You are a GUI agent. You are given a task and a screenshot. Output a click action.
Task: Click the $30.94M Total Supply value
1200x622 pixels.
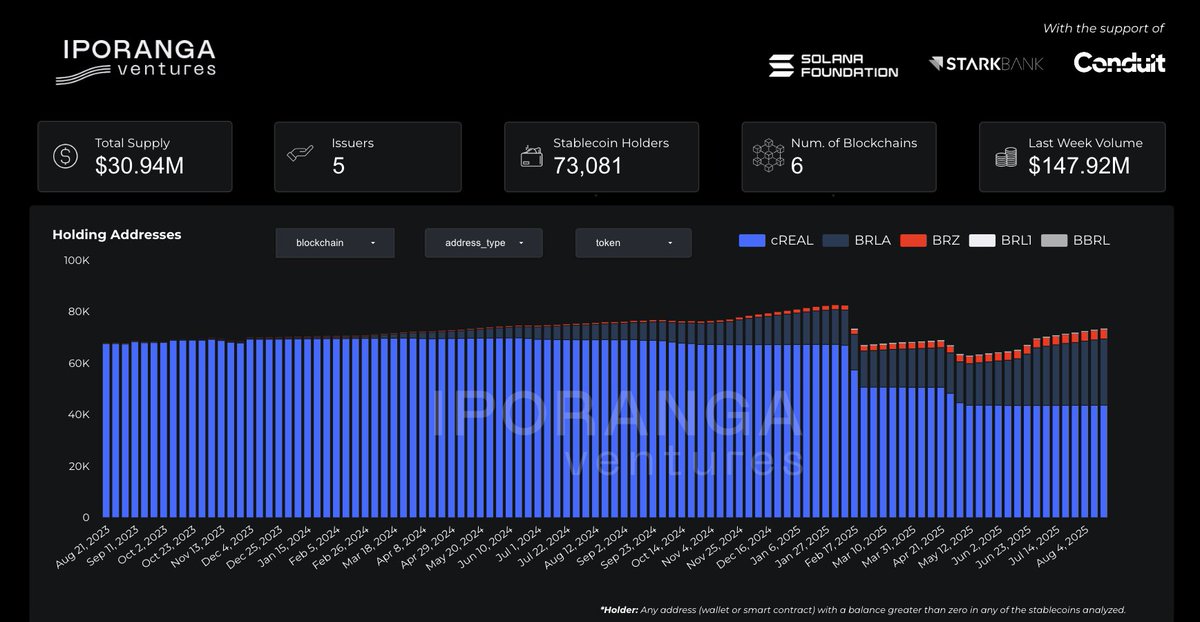(139, 167)
